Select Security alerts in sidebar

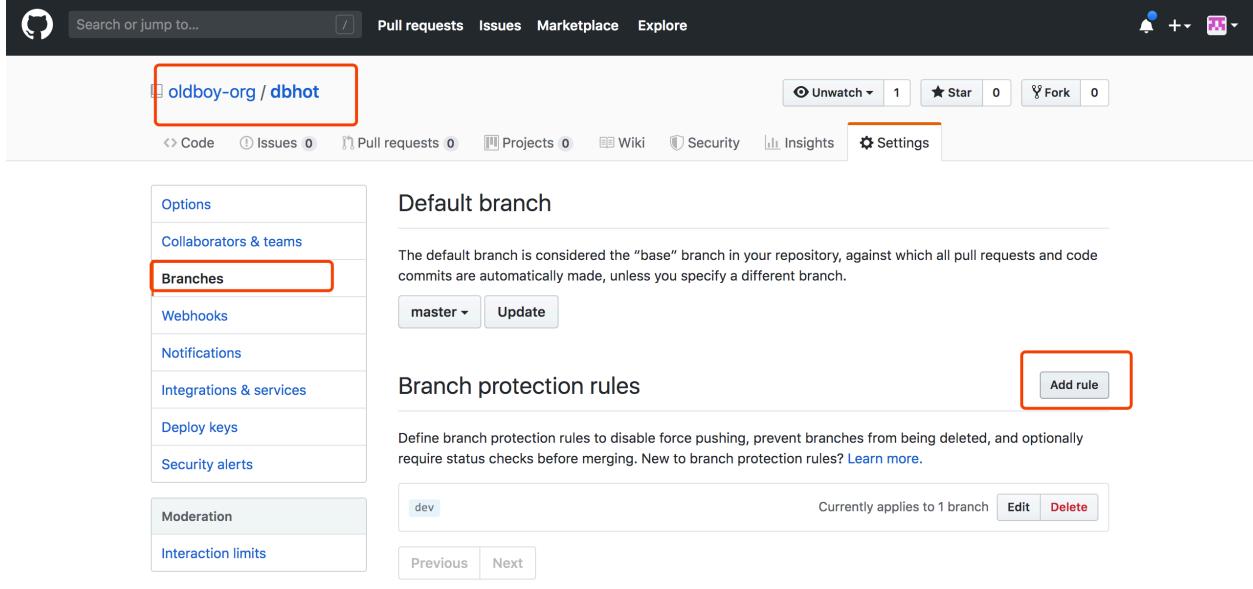point(258,464)
